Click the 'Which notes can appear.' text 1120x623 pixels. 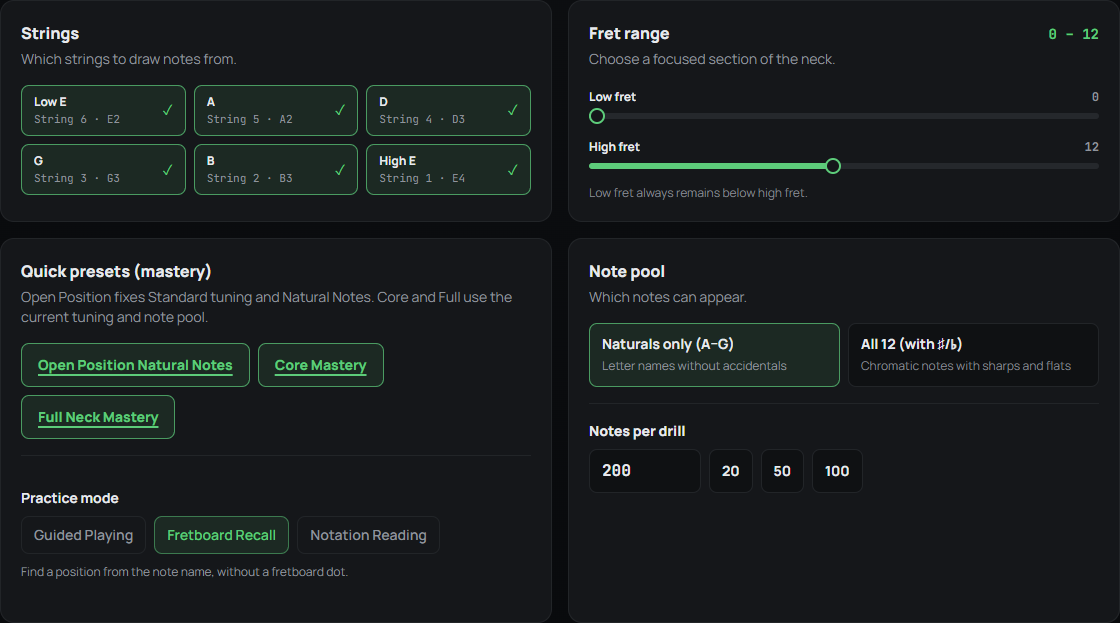[x=667, y=297]
